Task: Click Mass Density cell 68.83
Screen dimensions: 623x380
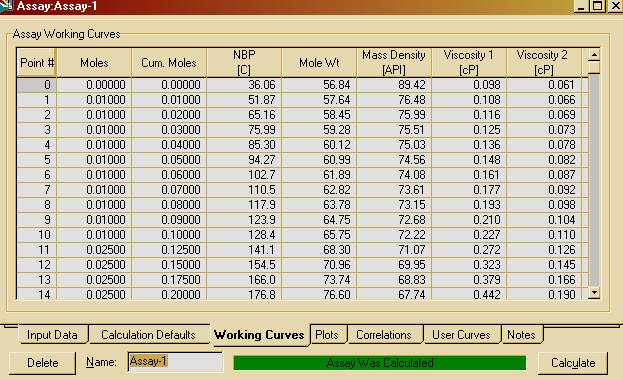Action: coord(394,279)
